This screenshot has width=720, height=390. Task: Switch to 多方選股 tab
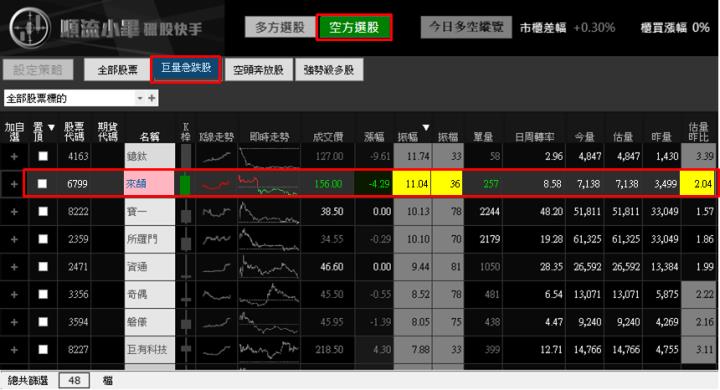click(280, 27)
